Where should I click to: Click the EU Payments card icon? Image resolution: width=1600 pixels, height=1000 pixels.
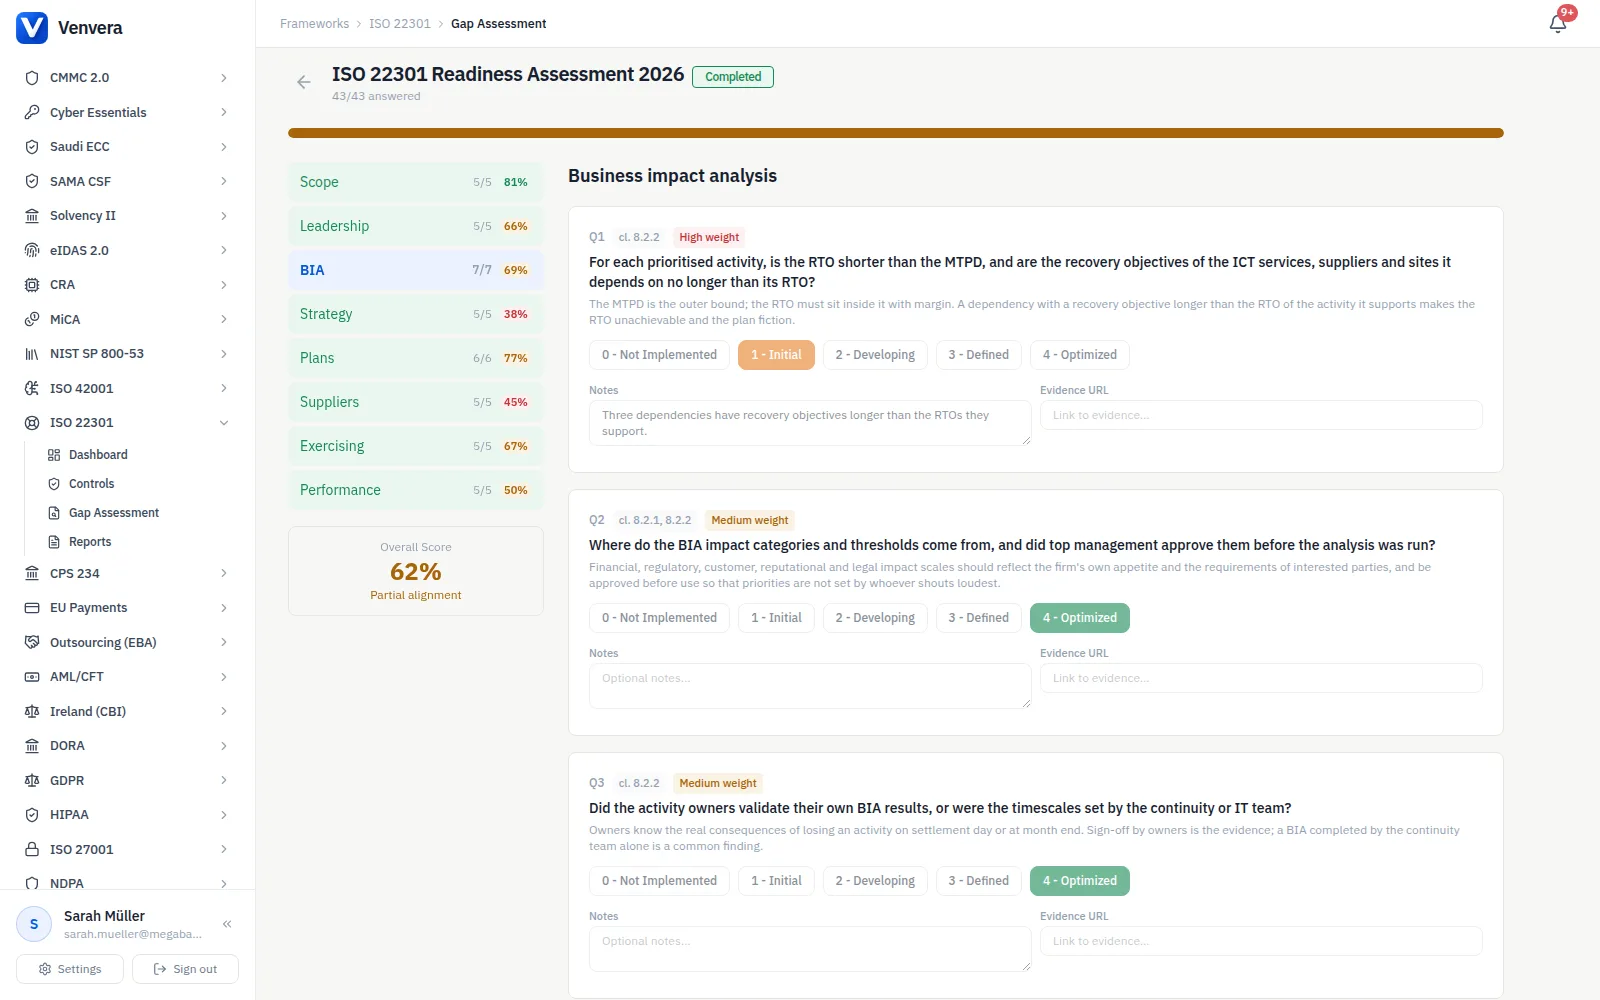click(x=32, y=608)
